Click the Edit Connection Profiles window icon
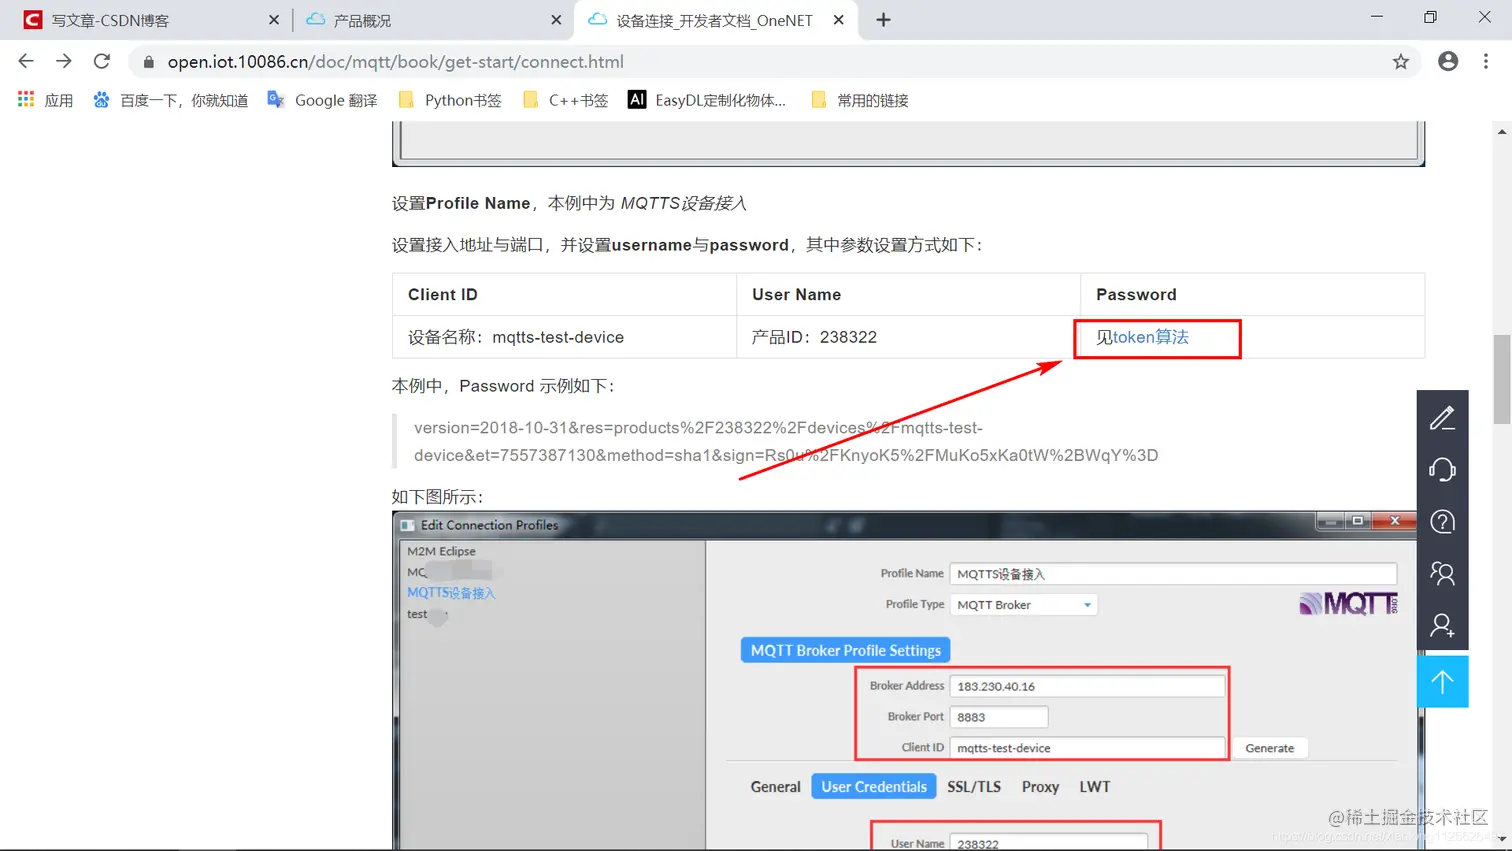The height and width of the screenshot is (851, 1512). 408,525
